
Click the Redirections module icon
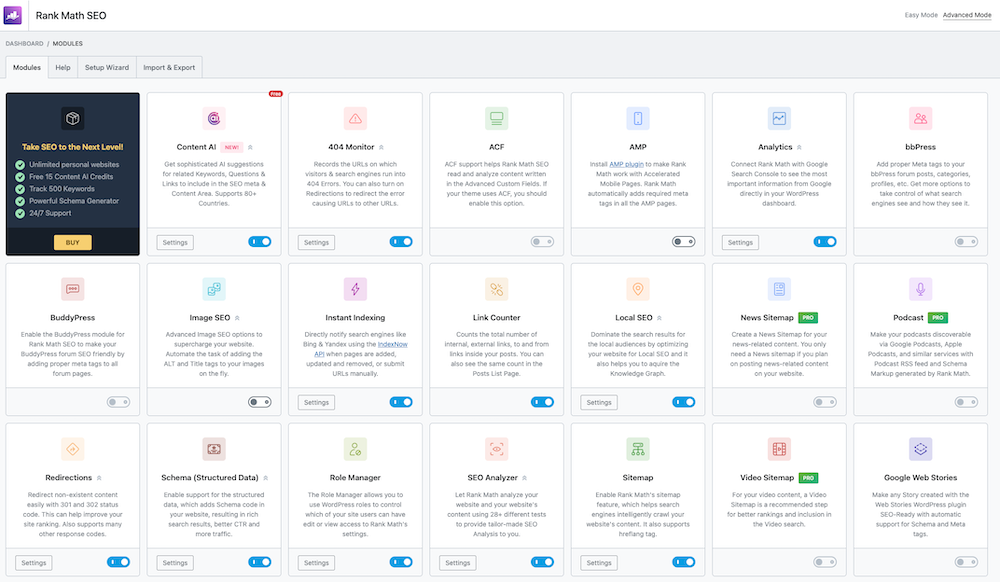pyautogui.click(x=73, y=449)
